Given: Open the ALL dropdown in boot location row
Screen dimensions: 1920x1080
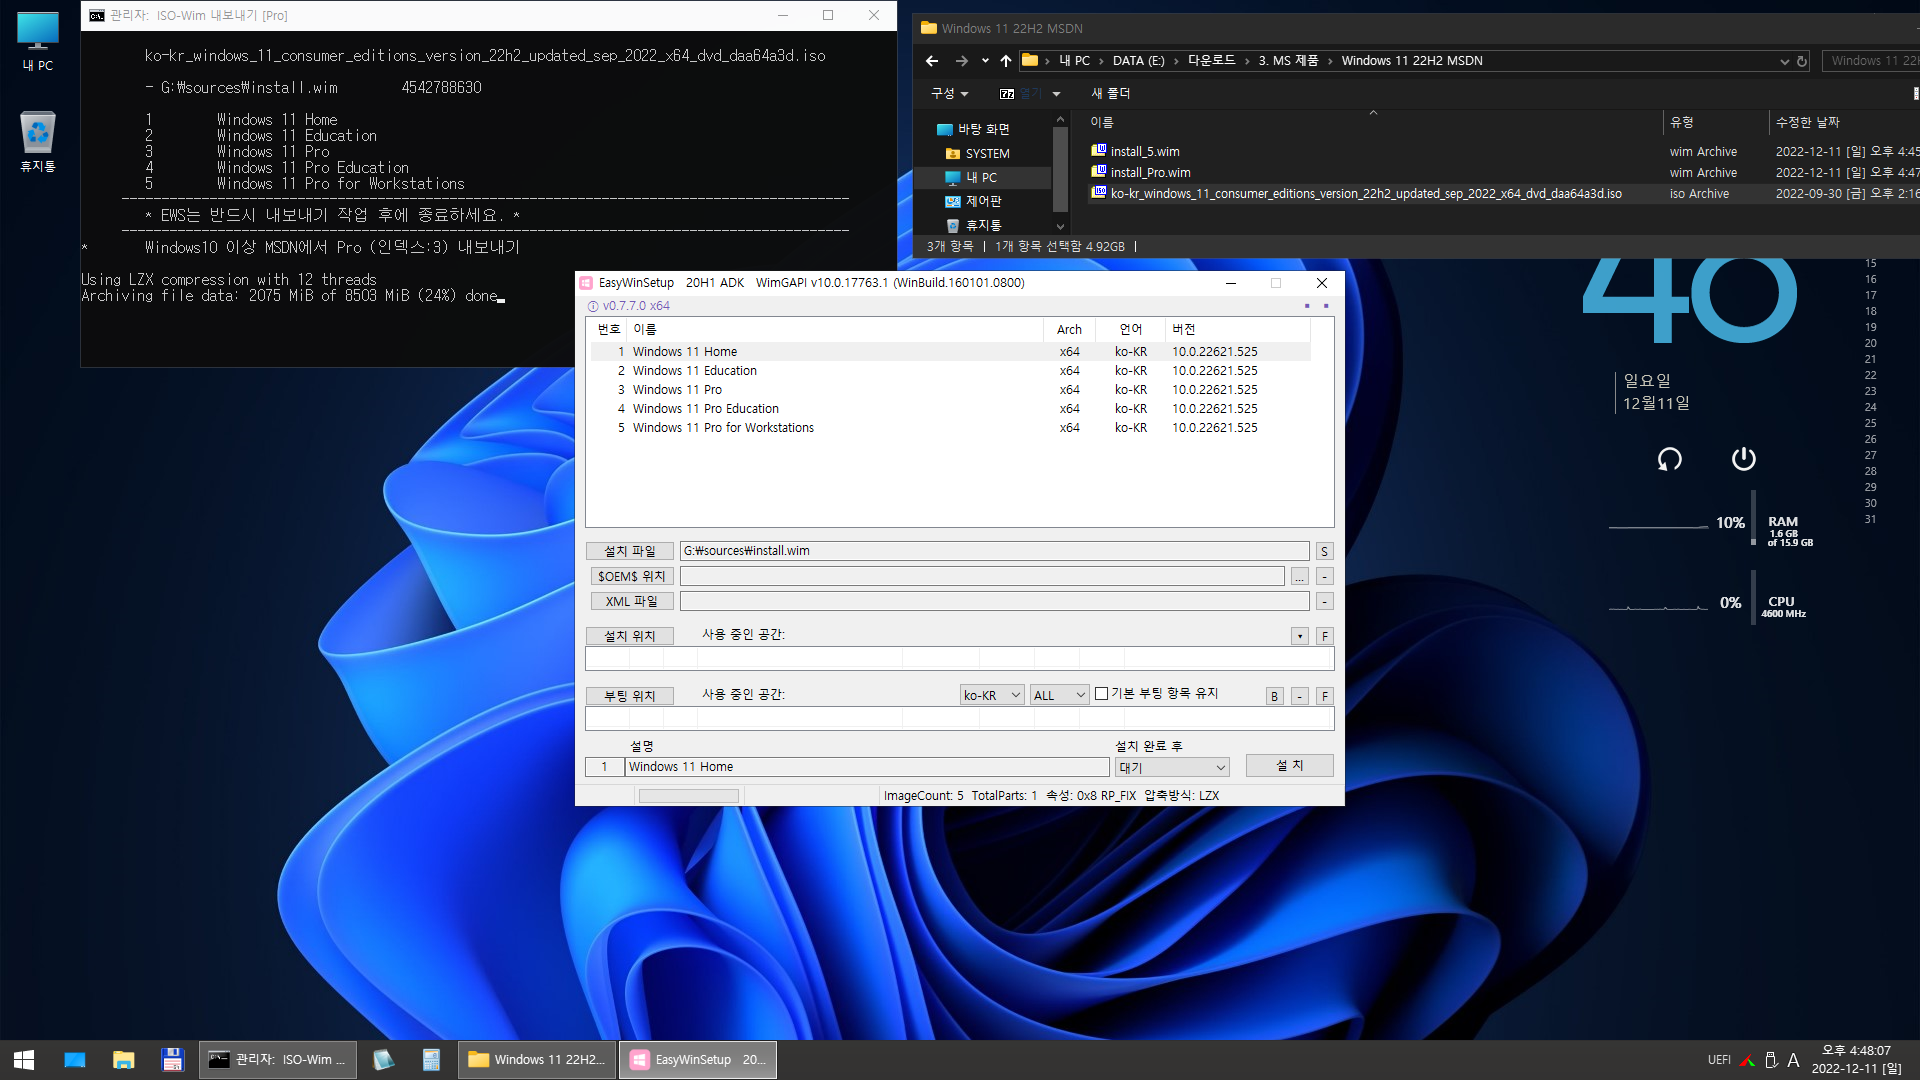Looking at the screenshot, I should click(1059, 695).
